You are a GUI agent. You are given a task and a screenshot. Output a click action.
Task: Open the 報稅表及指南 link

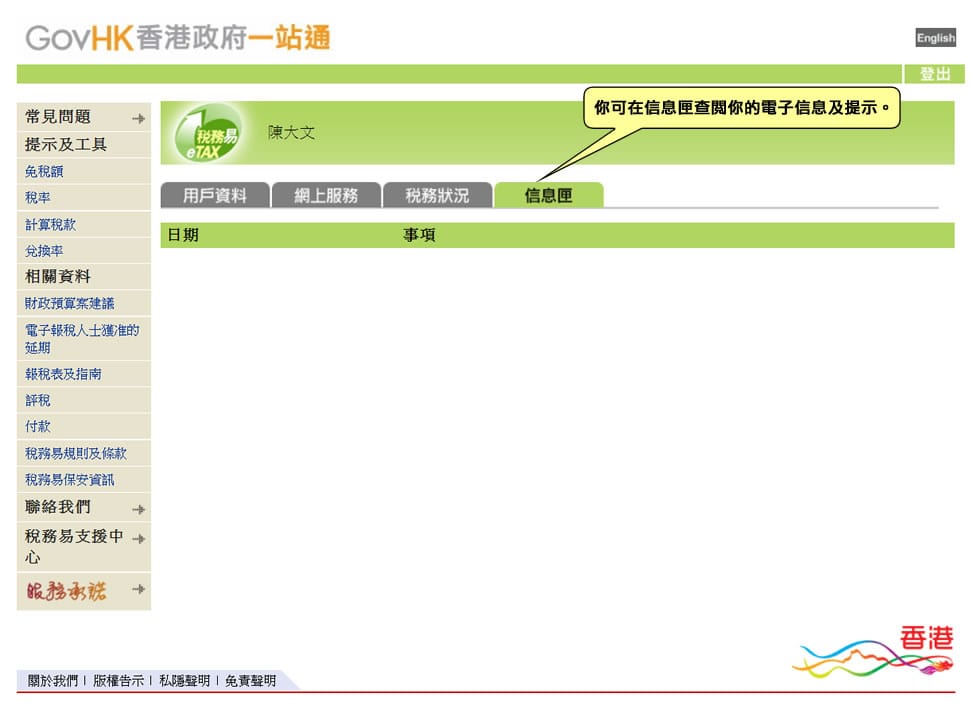point(64,374)
